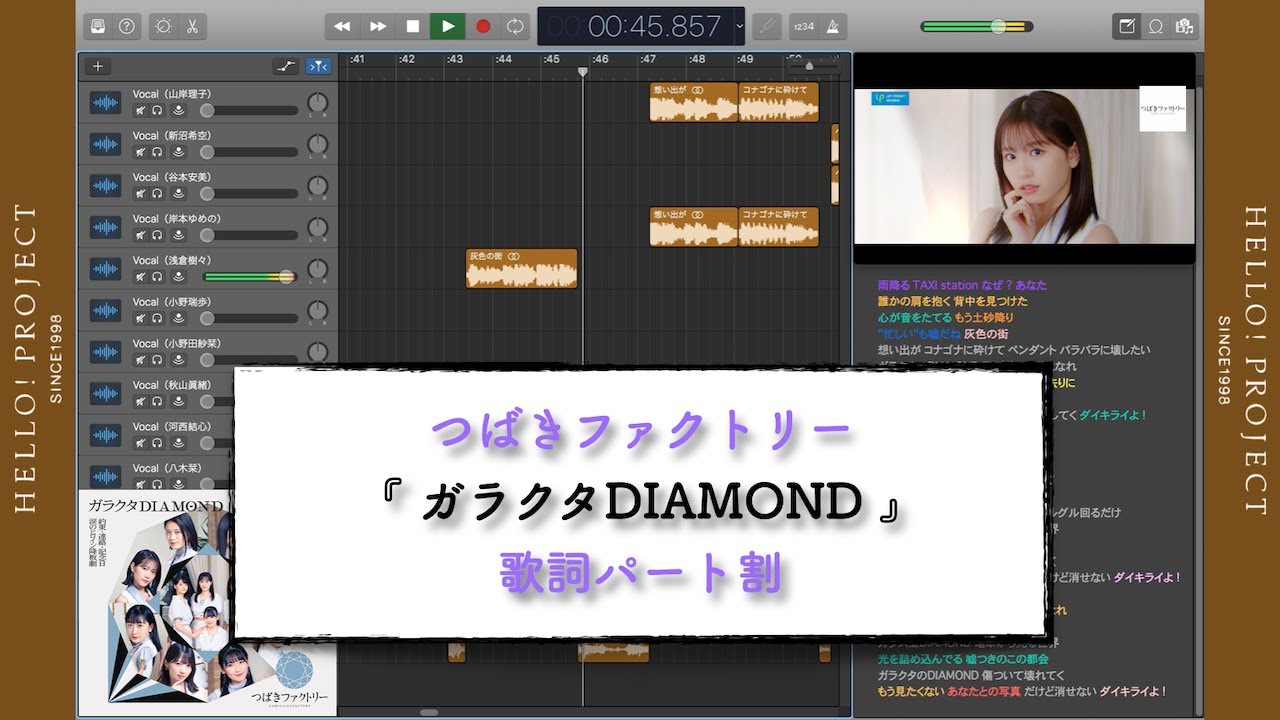The height and width of the screenshot is (720, 1280).
Task: Click the pan knob of Vocal（山岸理子）
Action: [x=318, y=103]
